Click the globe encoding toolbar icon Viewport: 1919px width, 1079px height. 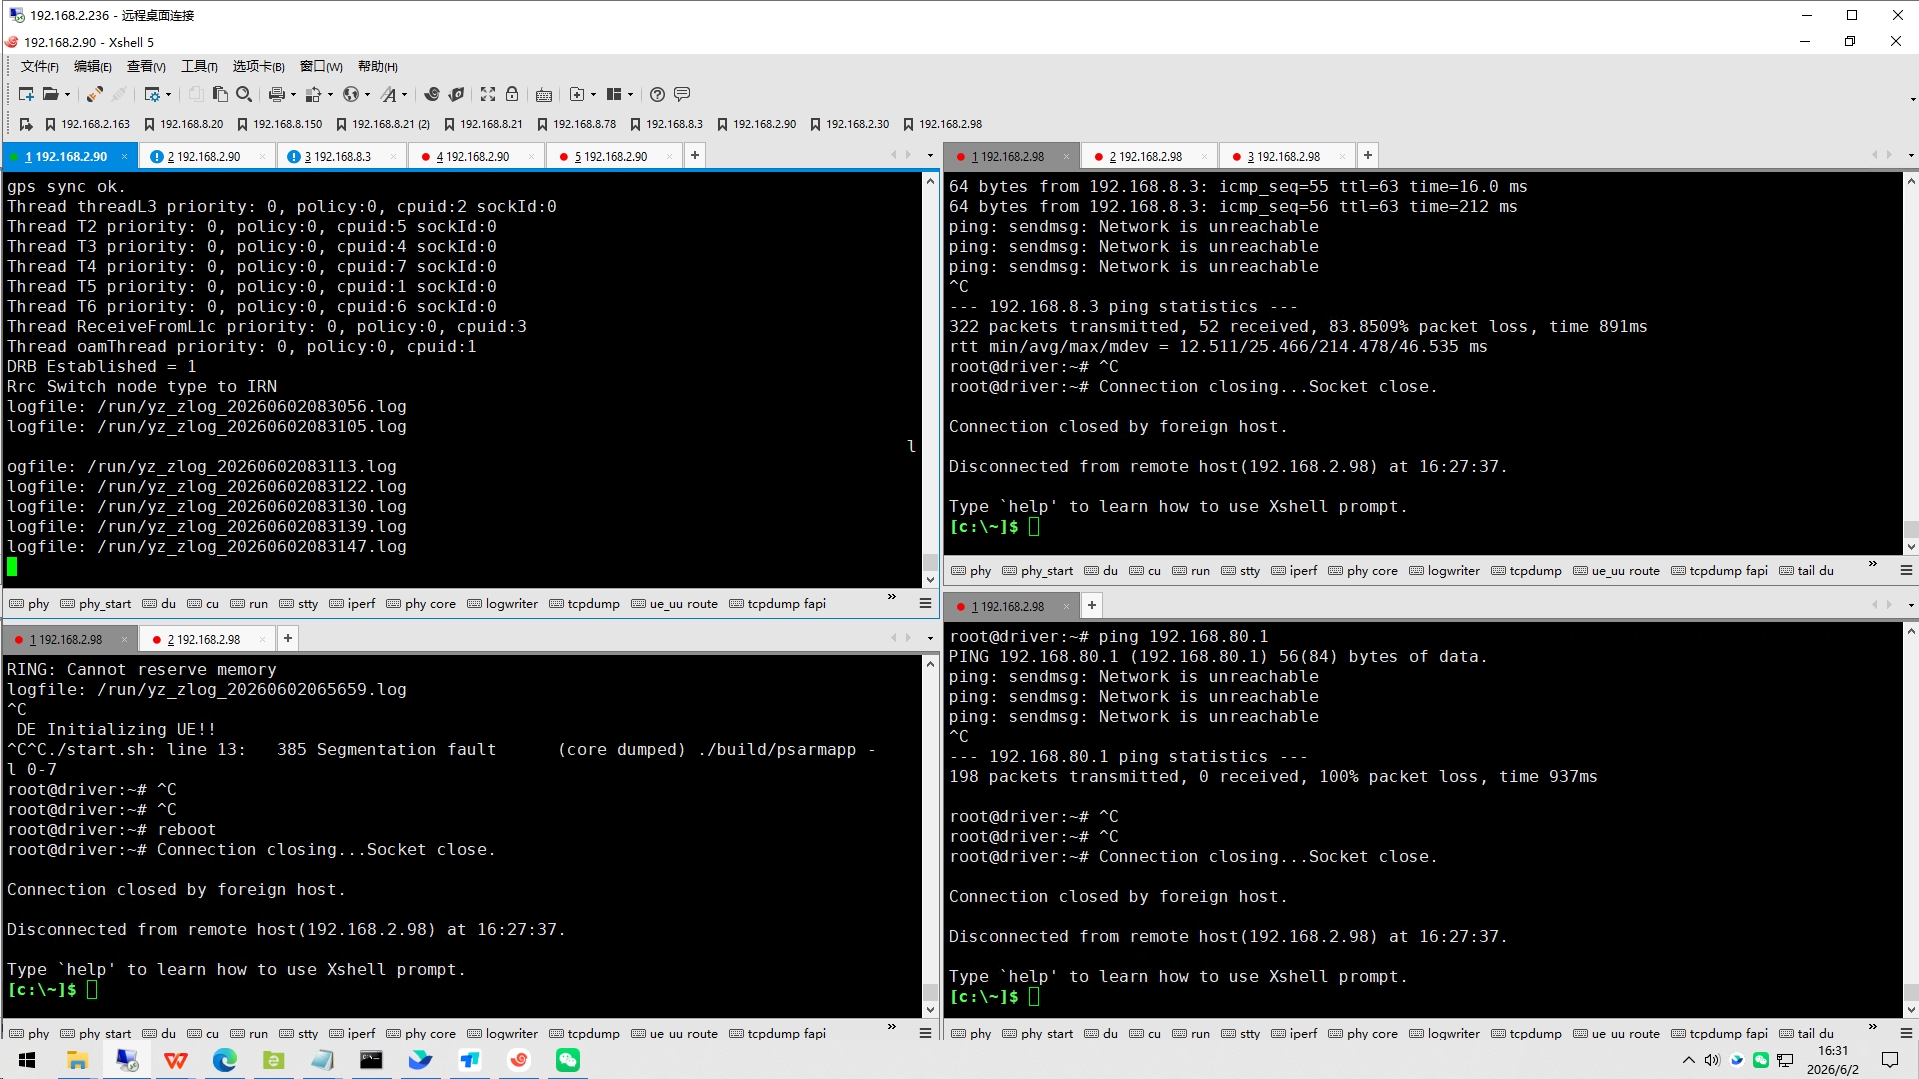tap(351, 94)
